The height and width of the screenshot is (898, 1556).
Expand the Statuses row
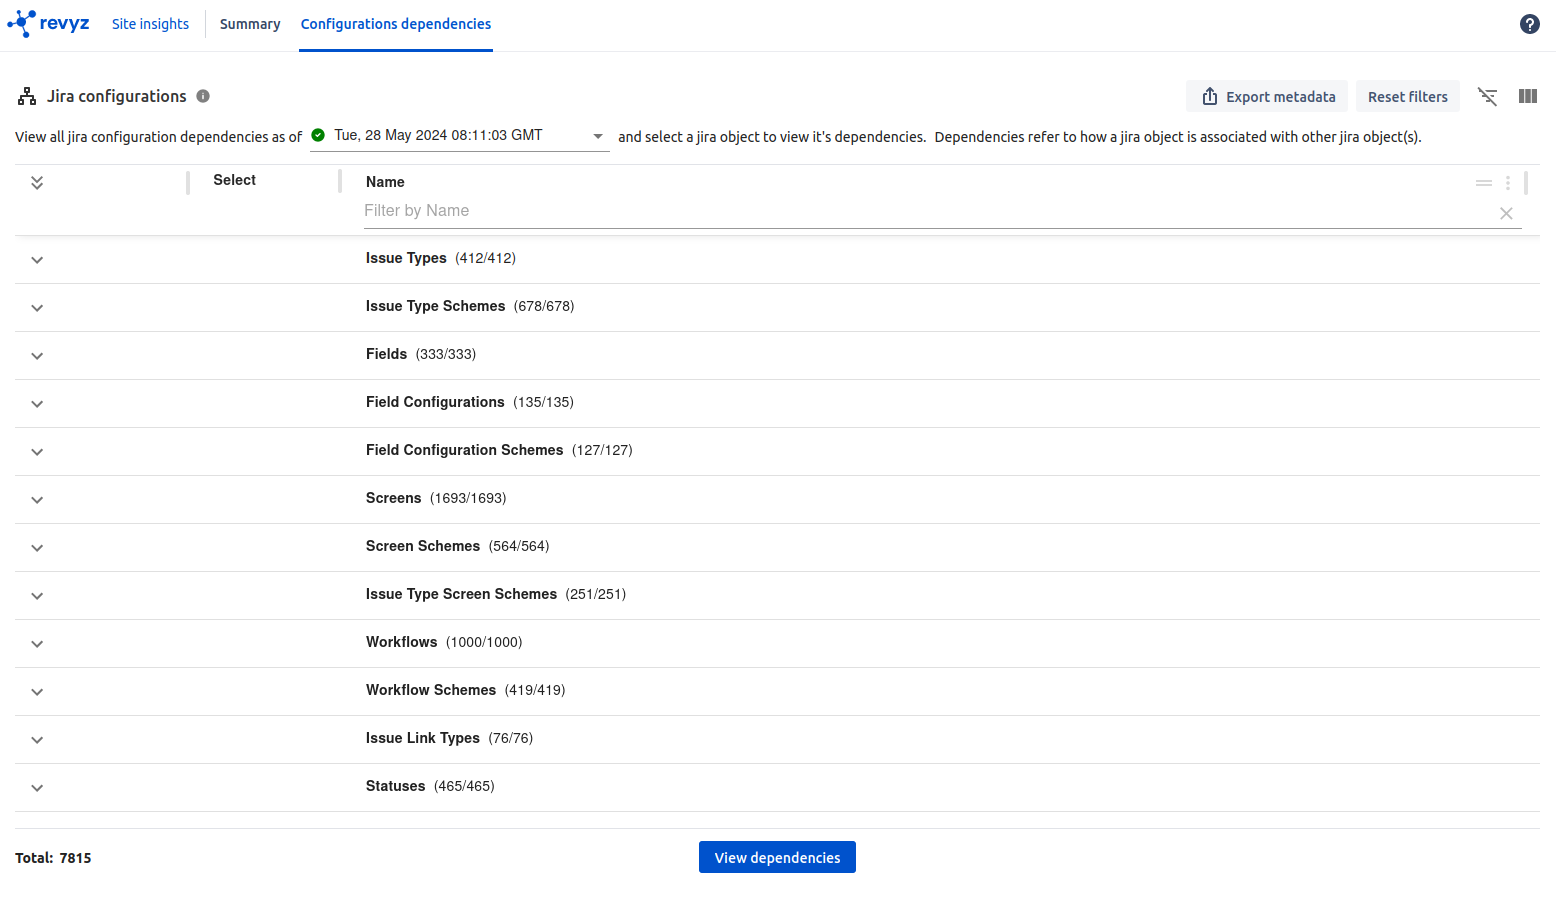tap(36, 787)
